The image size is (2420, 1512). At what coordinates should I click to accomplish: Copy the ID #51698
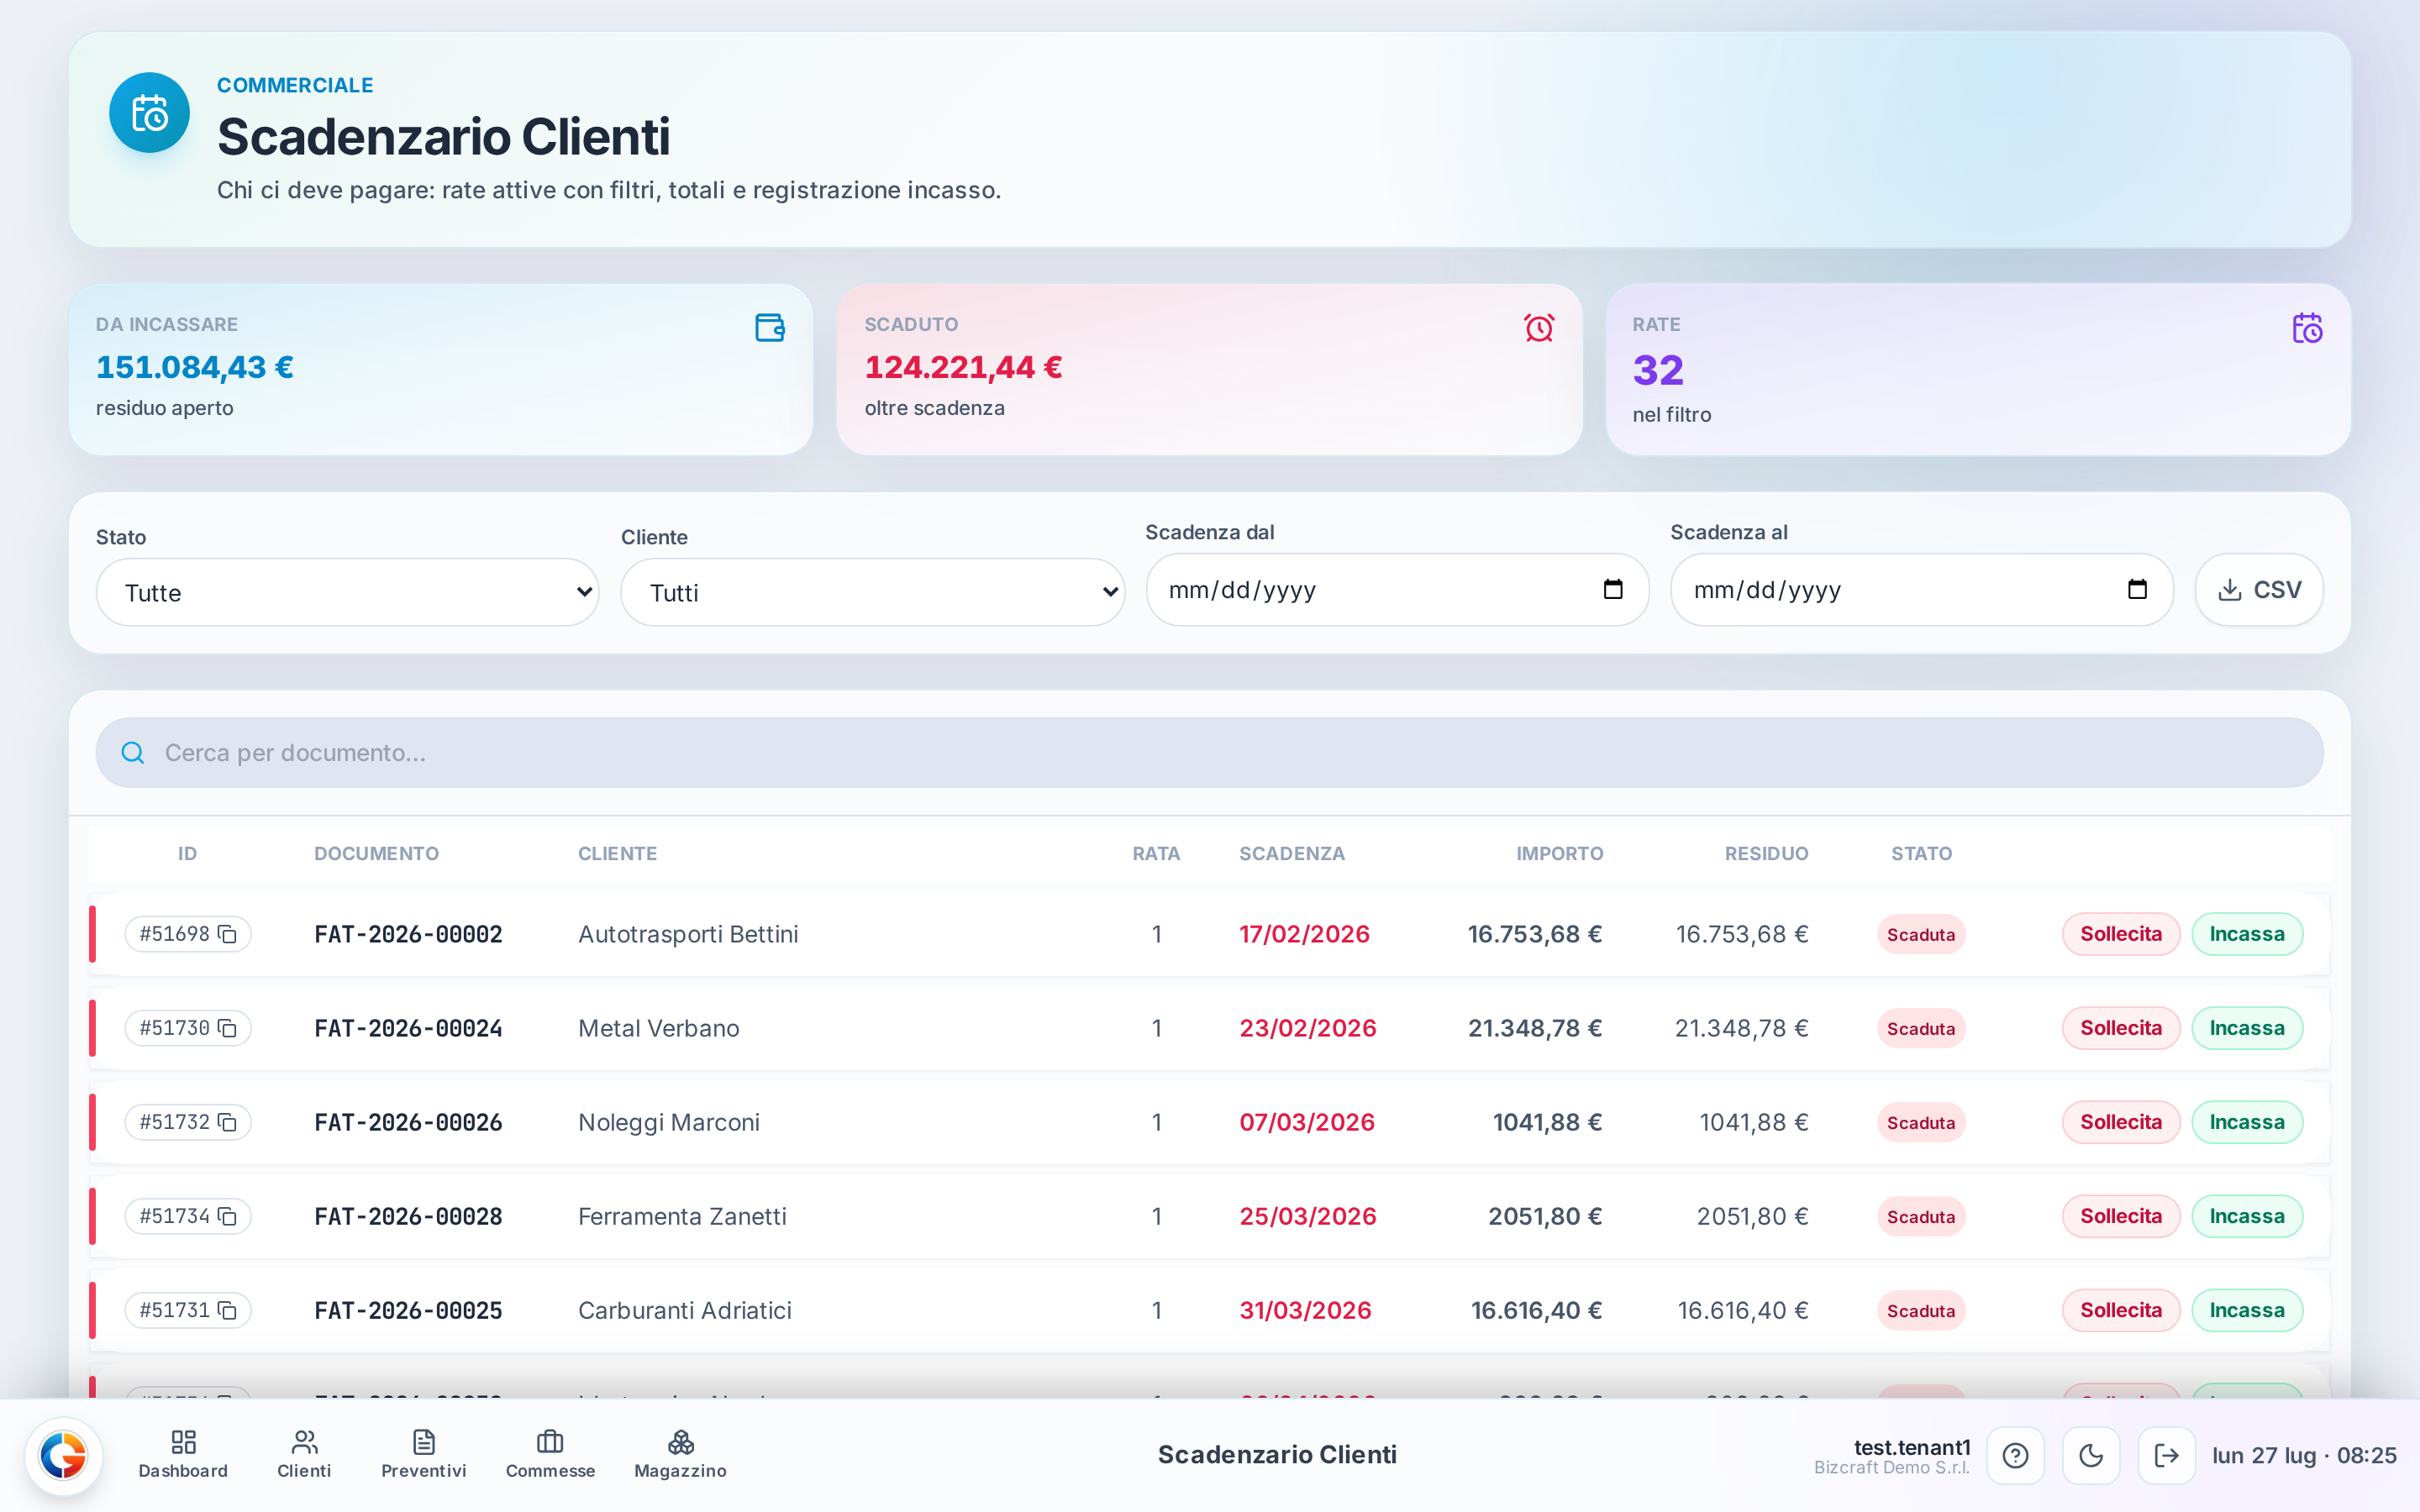point(228,934)
